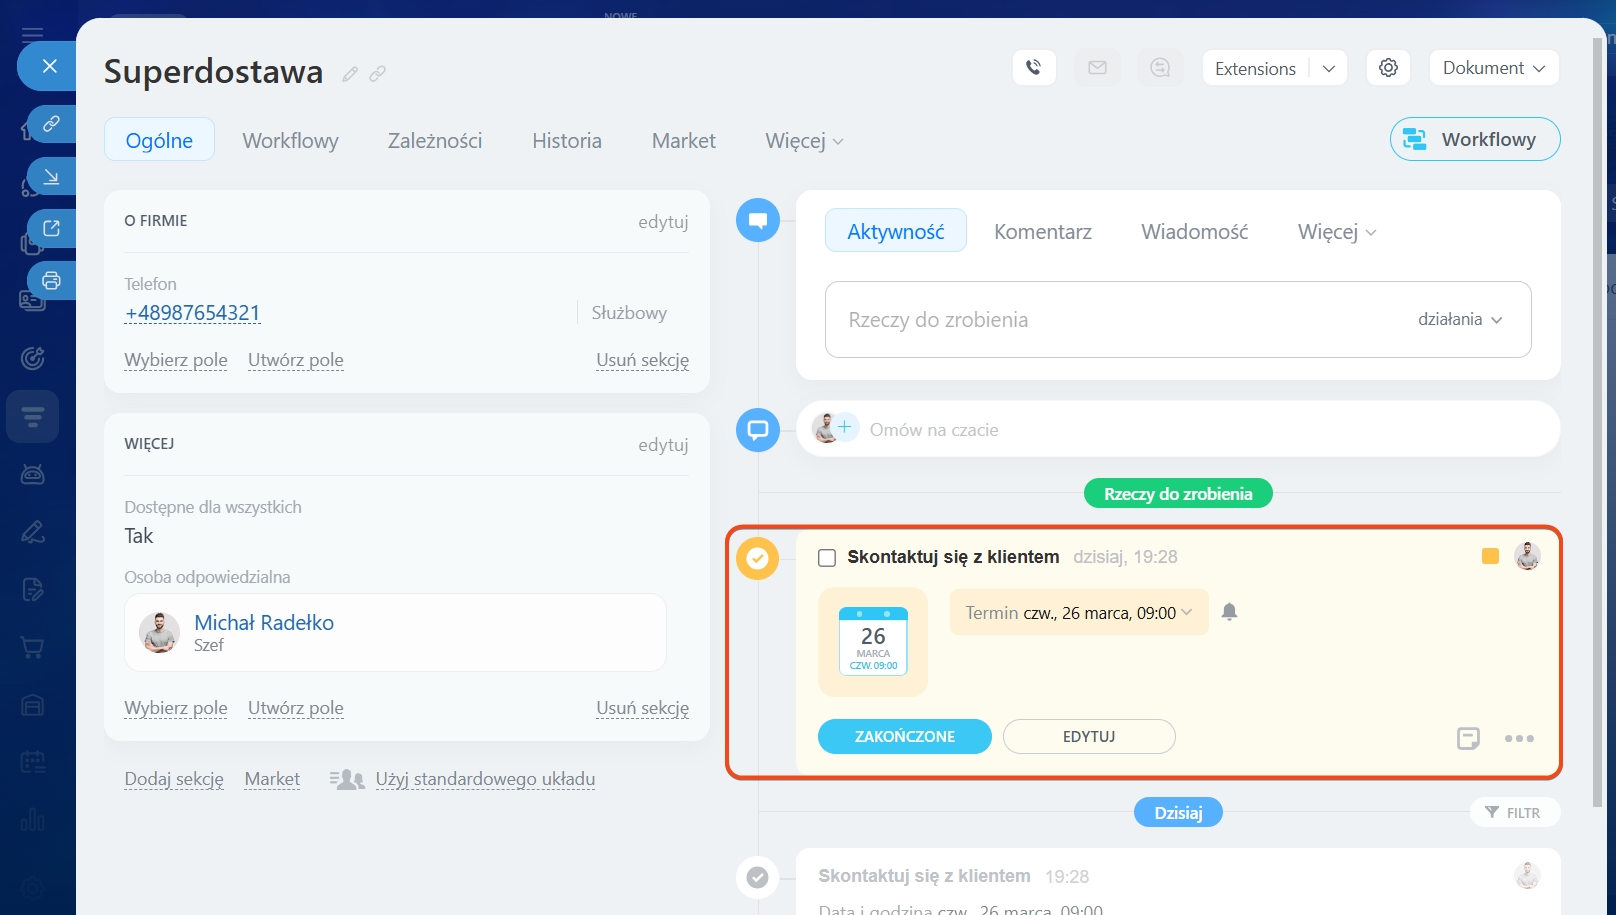
Task: Toggle the orange completion circle icon
Action: tap(758, 558)
